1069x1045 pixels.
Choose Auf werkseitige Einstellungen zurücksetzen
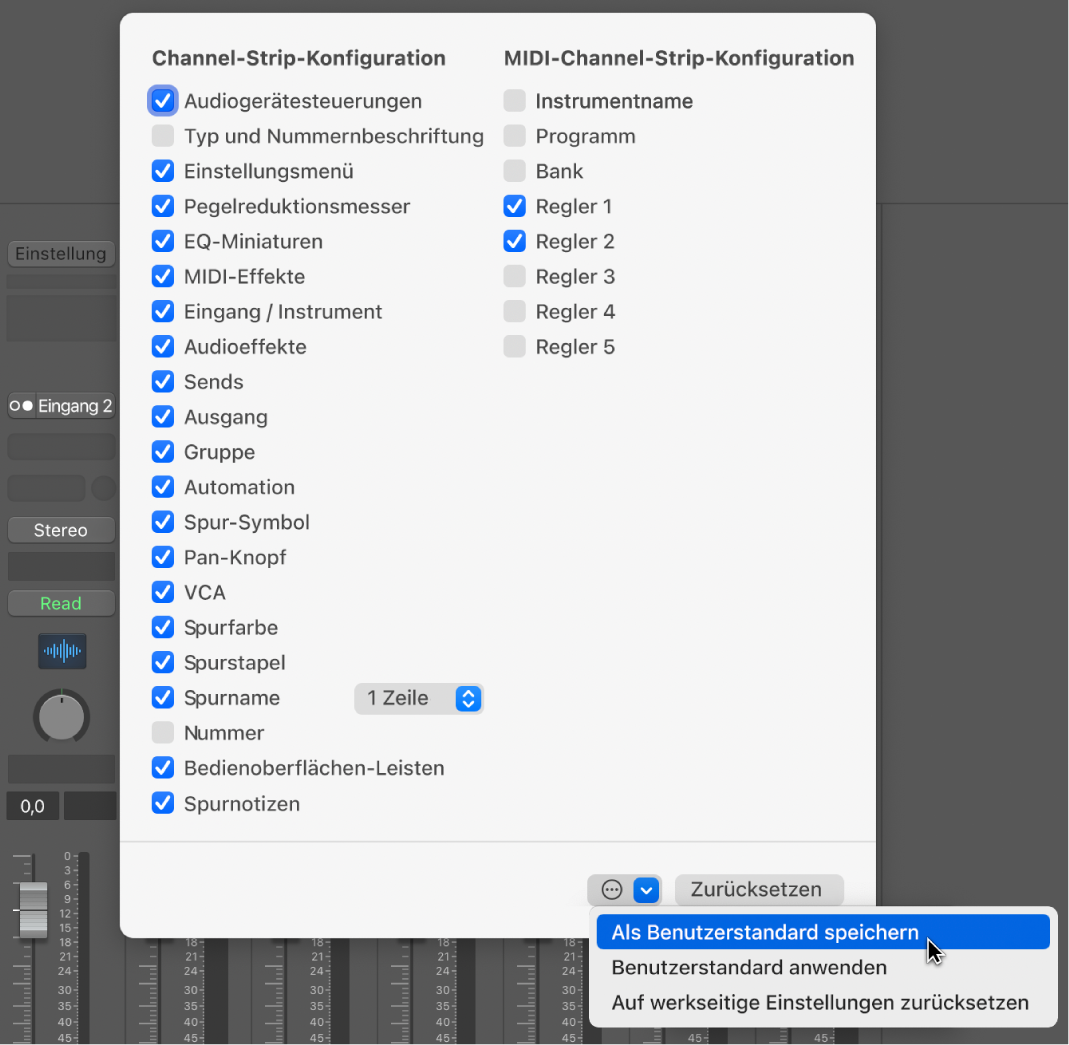820,1003
